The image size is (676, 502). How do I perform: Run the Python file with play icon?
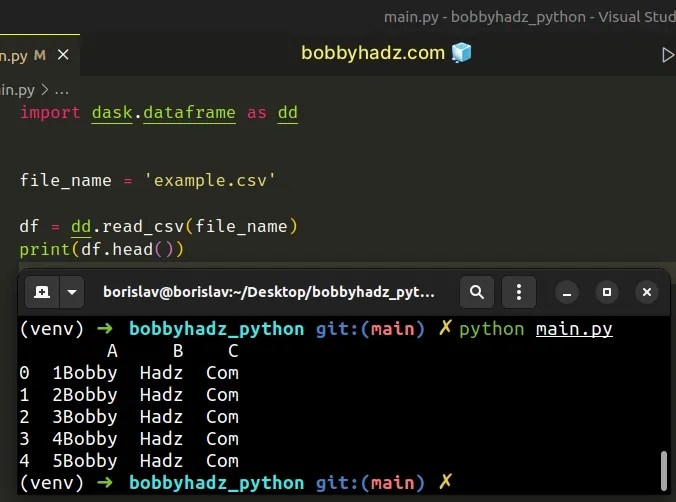(x=668, y=55)
